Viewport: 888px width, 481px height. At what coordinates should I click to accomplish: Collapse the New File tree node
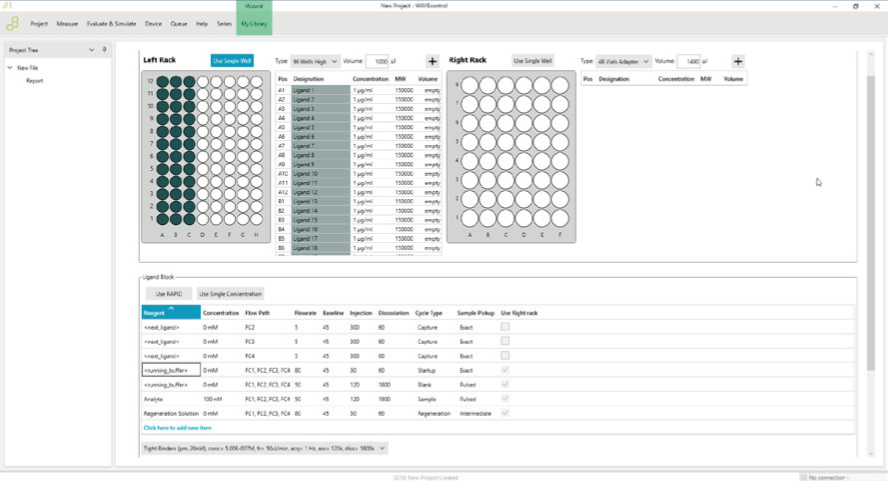[10, 67]
